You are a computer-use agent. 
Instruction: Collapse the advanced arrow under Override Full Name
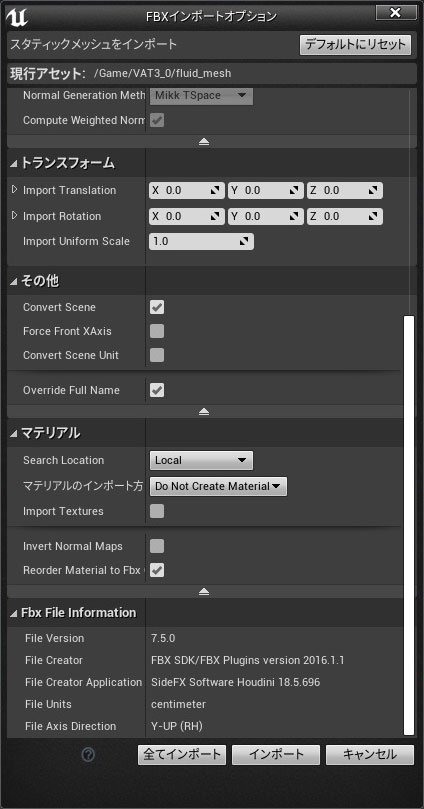[x=204, y=412]
